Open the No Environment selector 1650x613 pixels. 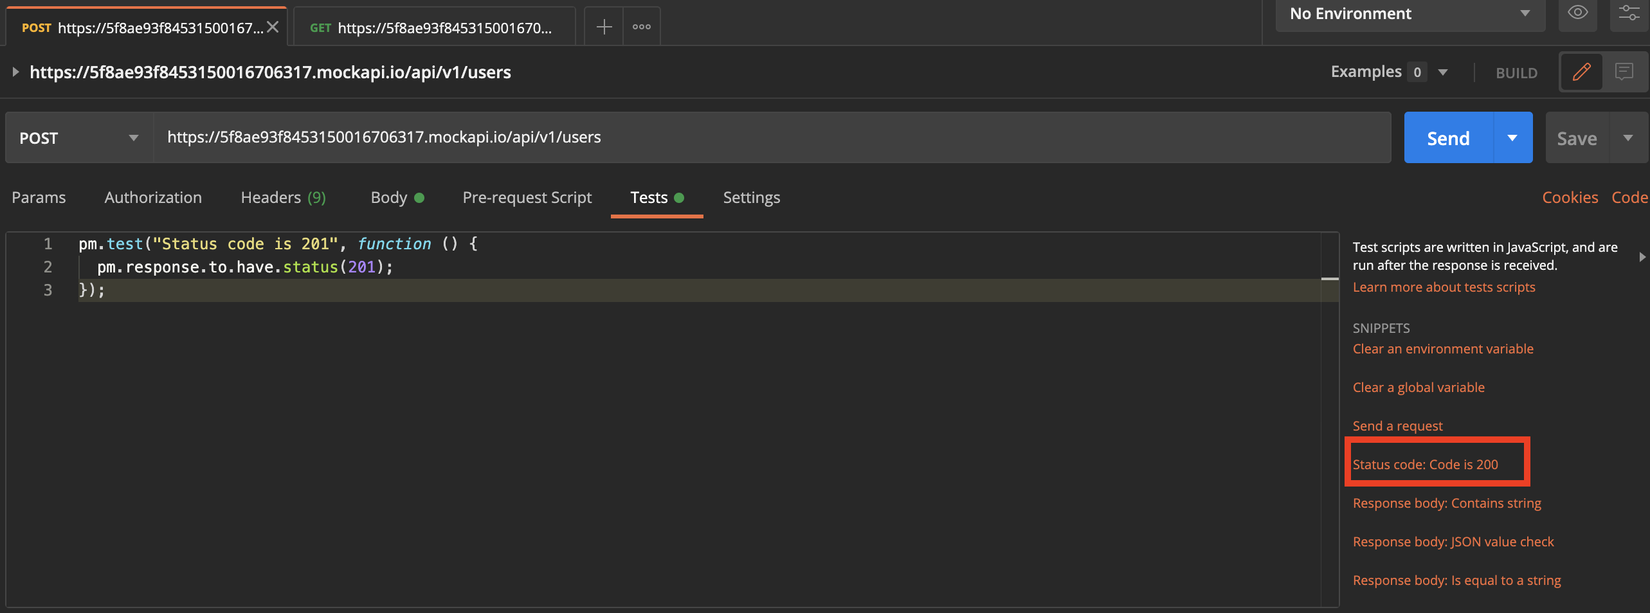1409,14
